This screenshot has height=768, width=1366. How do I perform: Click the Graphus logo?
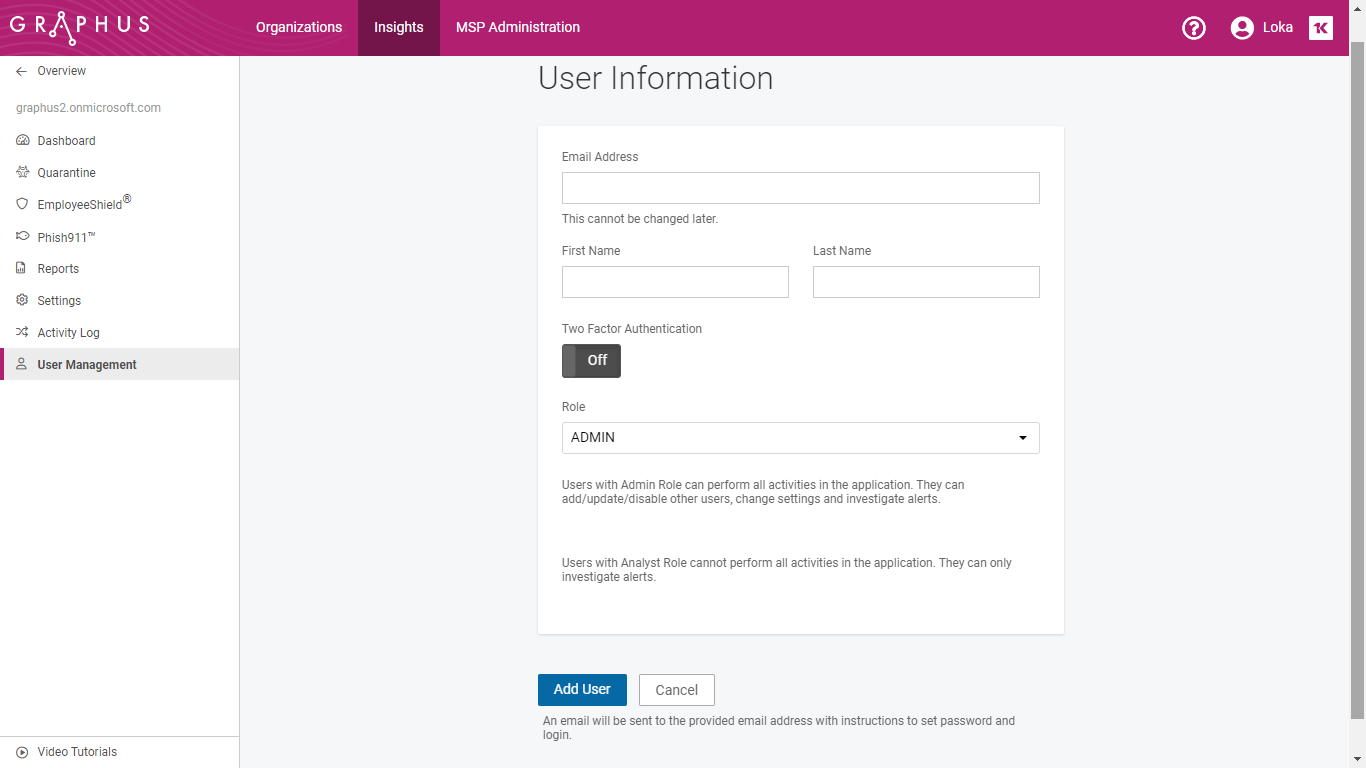[x=80, y=27]
